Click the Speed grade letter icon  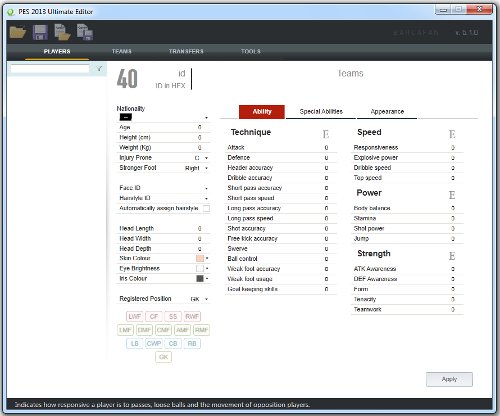tap(452, 134)
